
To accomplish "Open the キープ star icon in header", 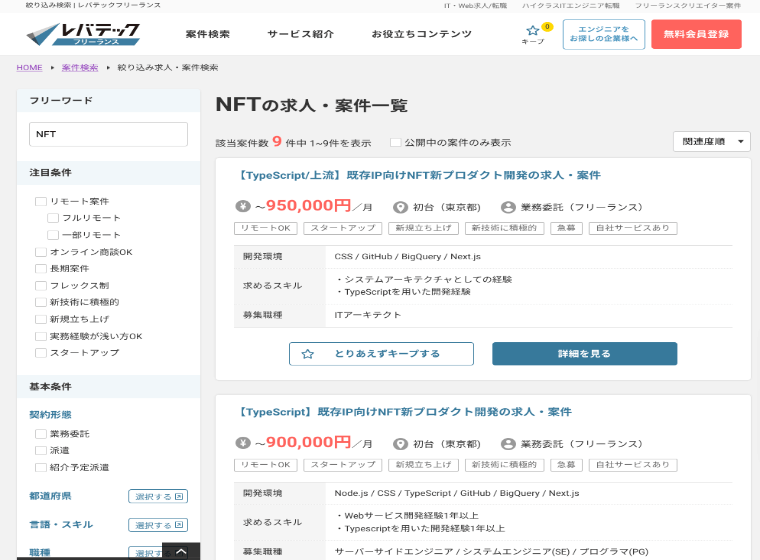I will [533, 31].
